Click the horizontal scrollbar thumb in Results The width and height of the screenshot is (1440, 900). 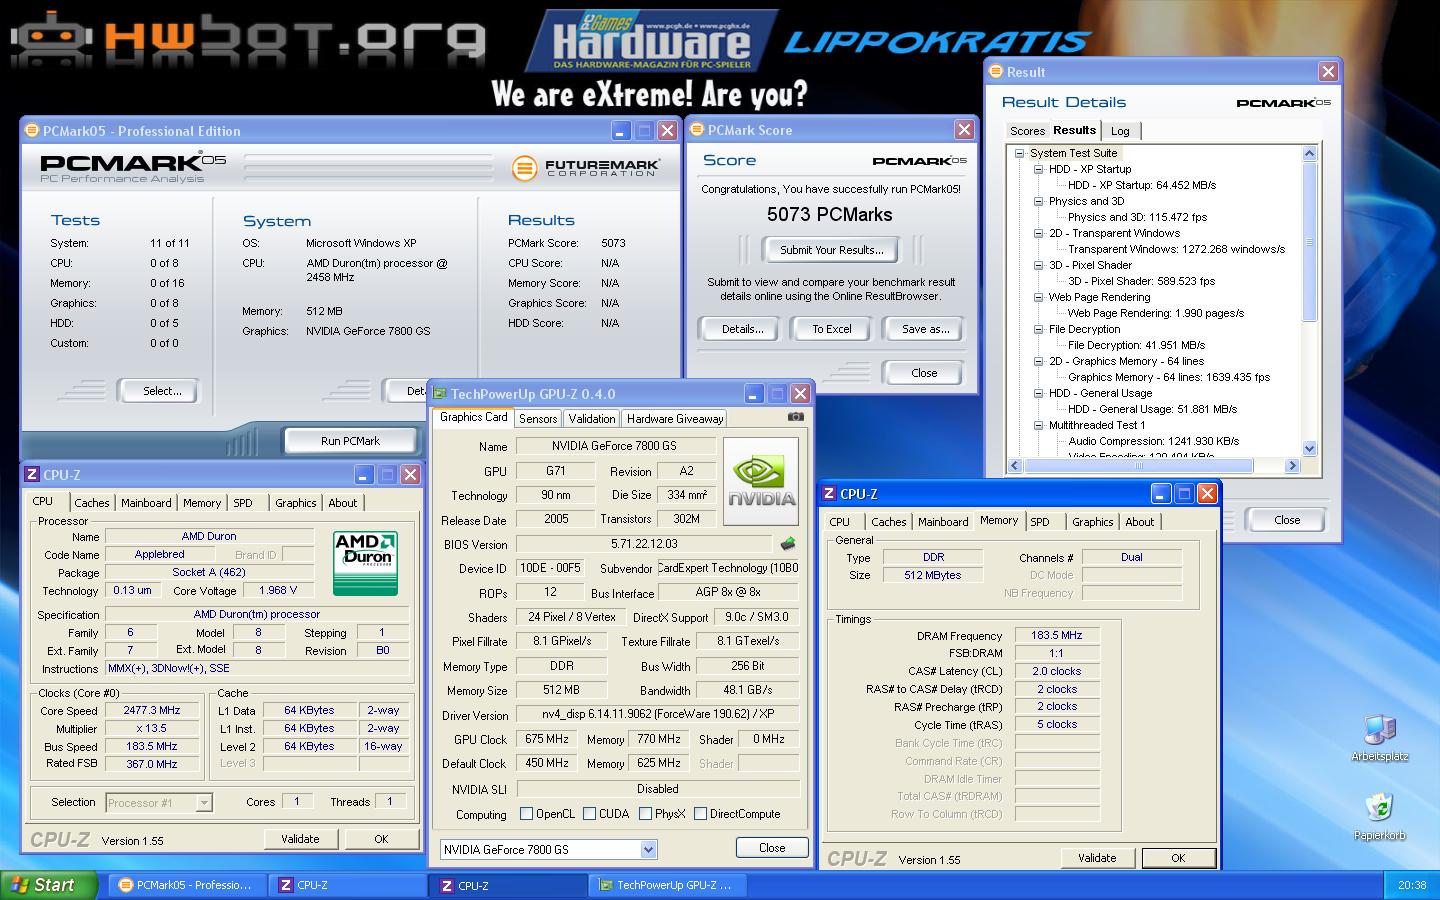(1138, 465)
